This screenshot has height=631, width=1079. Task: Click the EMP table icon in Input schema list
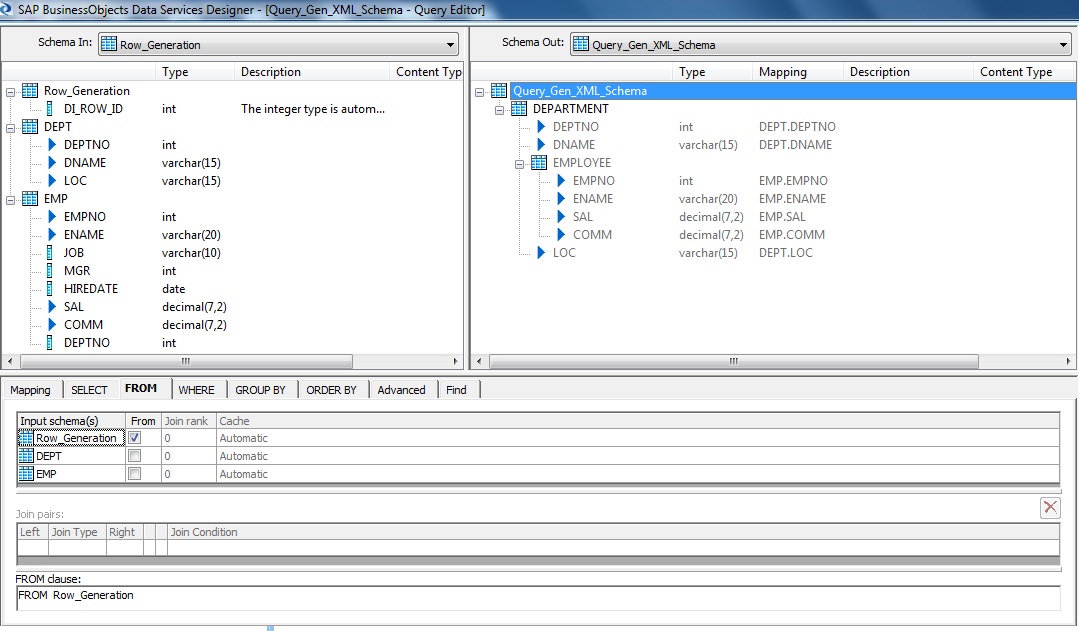coord(26,474)
